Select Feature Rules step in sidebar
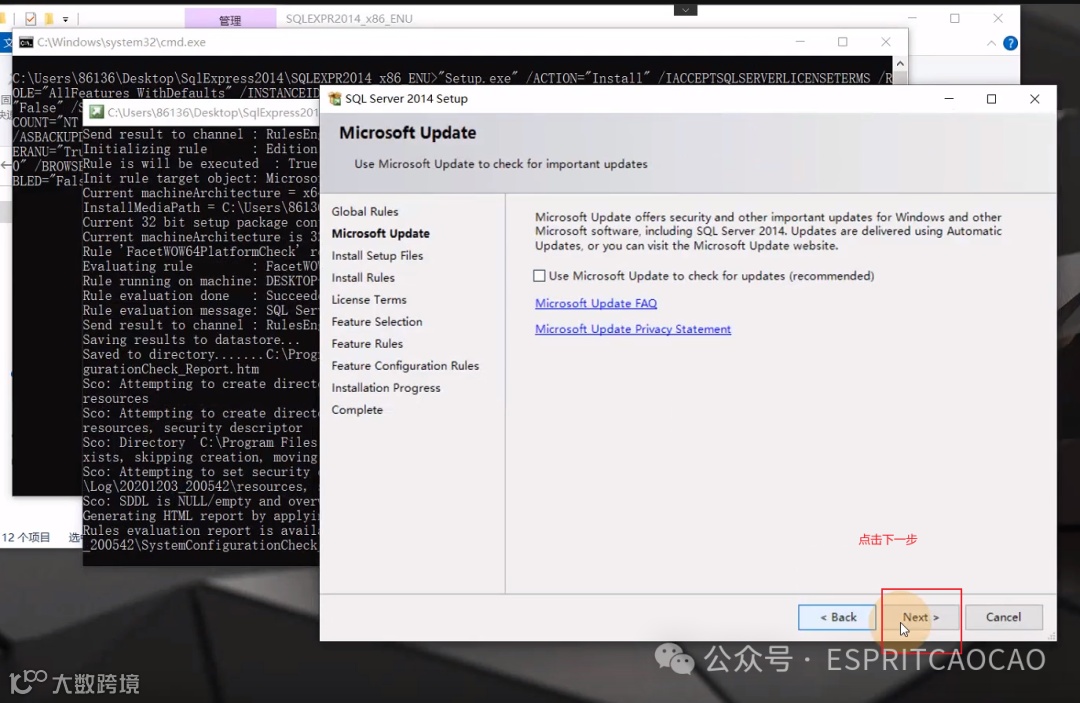This screenshot has width=1080, height=703. [367, 344]
